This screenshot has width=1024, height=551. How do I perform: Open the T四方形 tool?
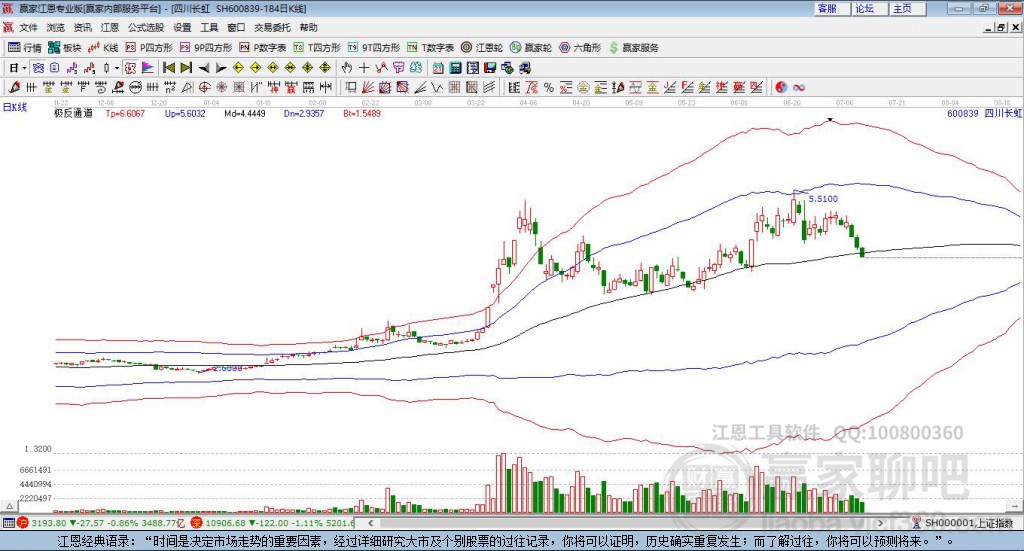317,48
